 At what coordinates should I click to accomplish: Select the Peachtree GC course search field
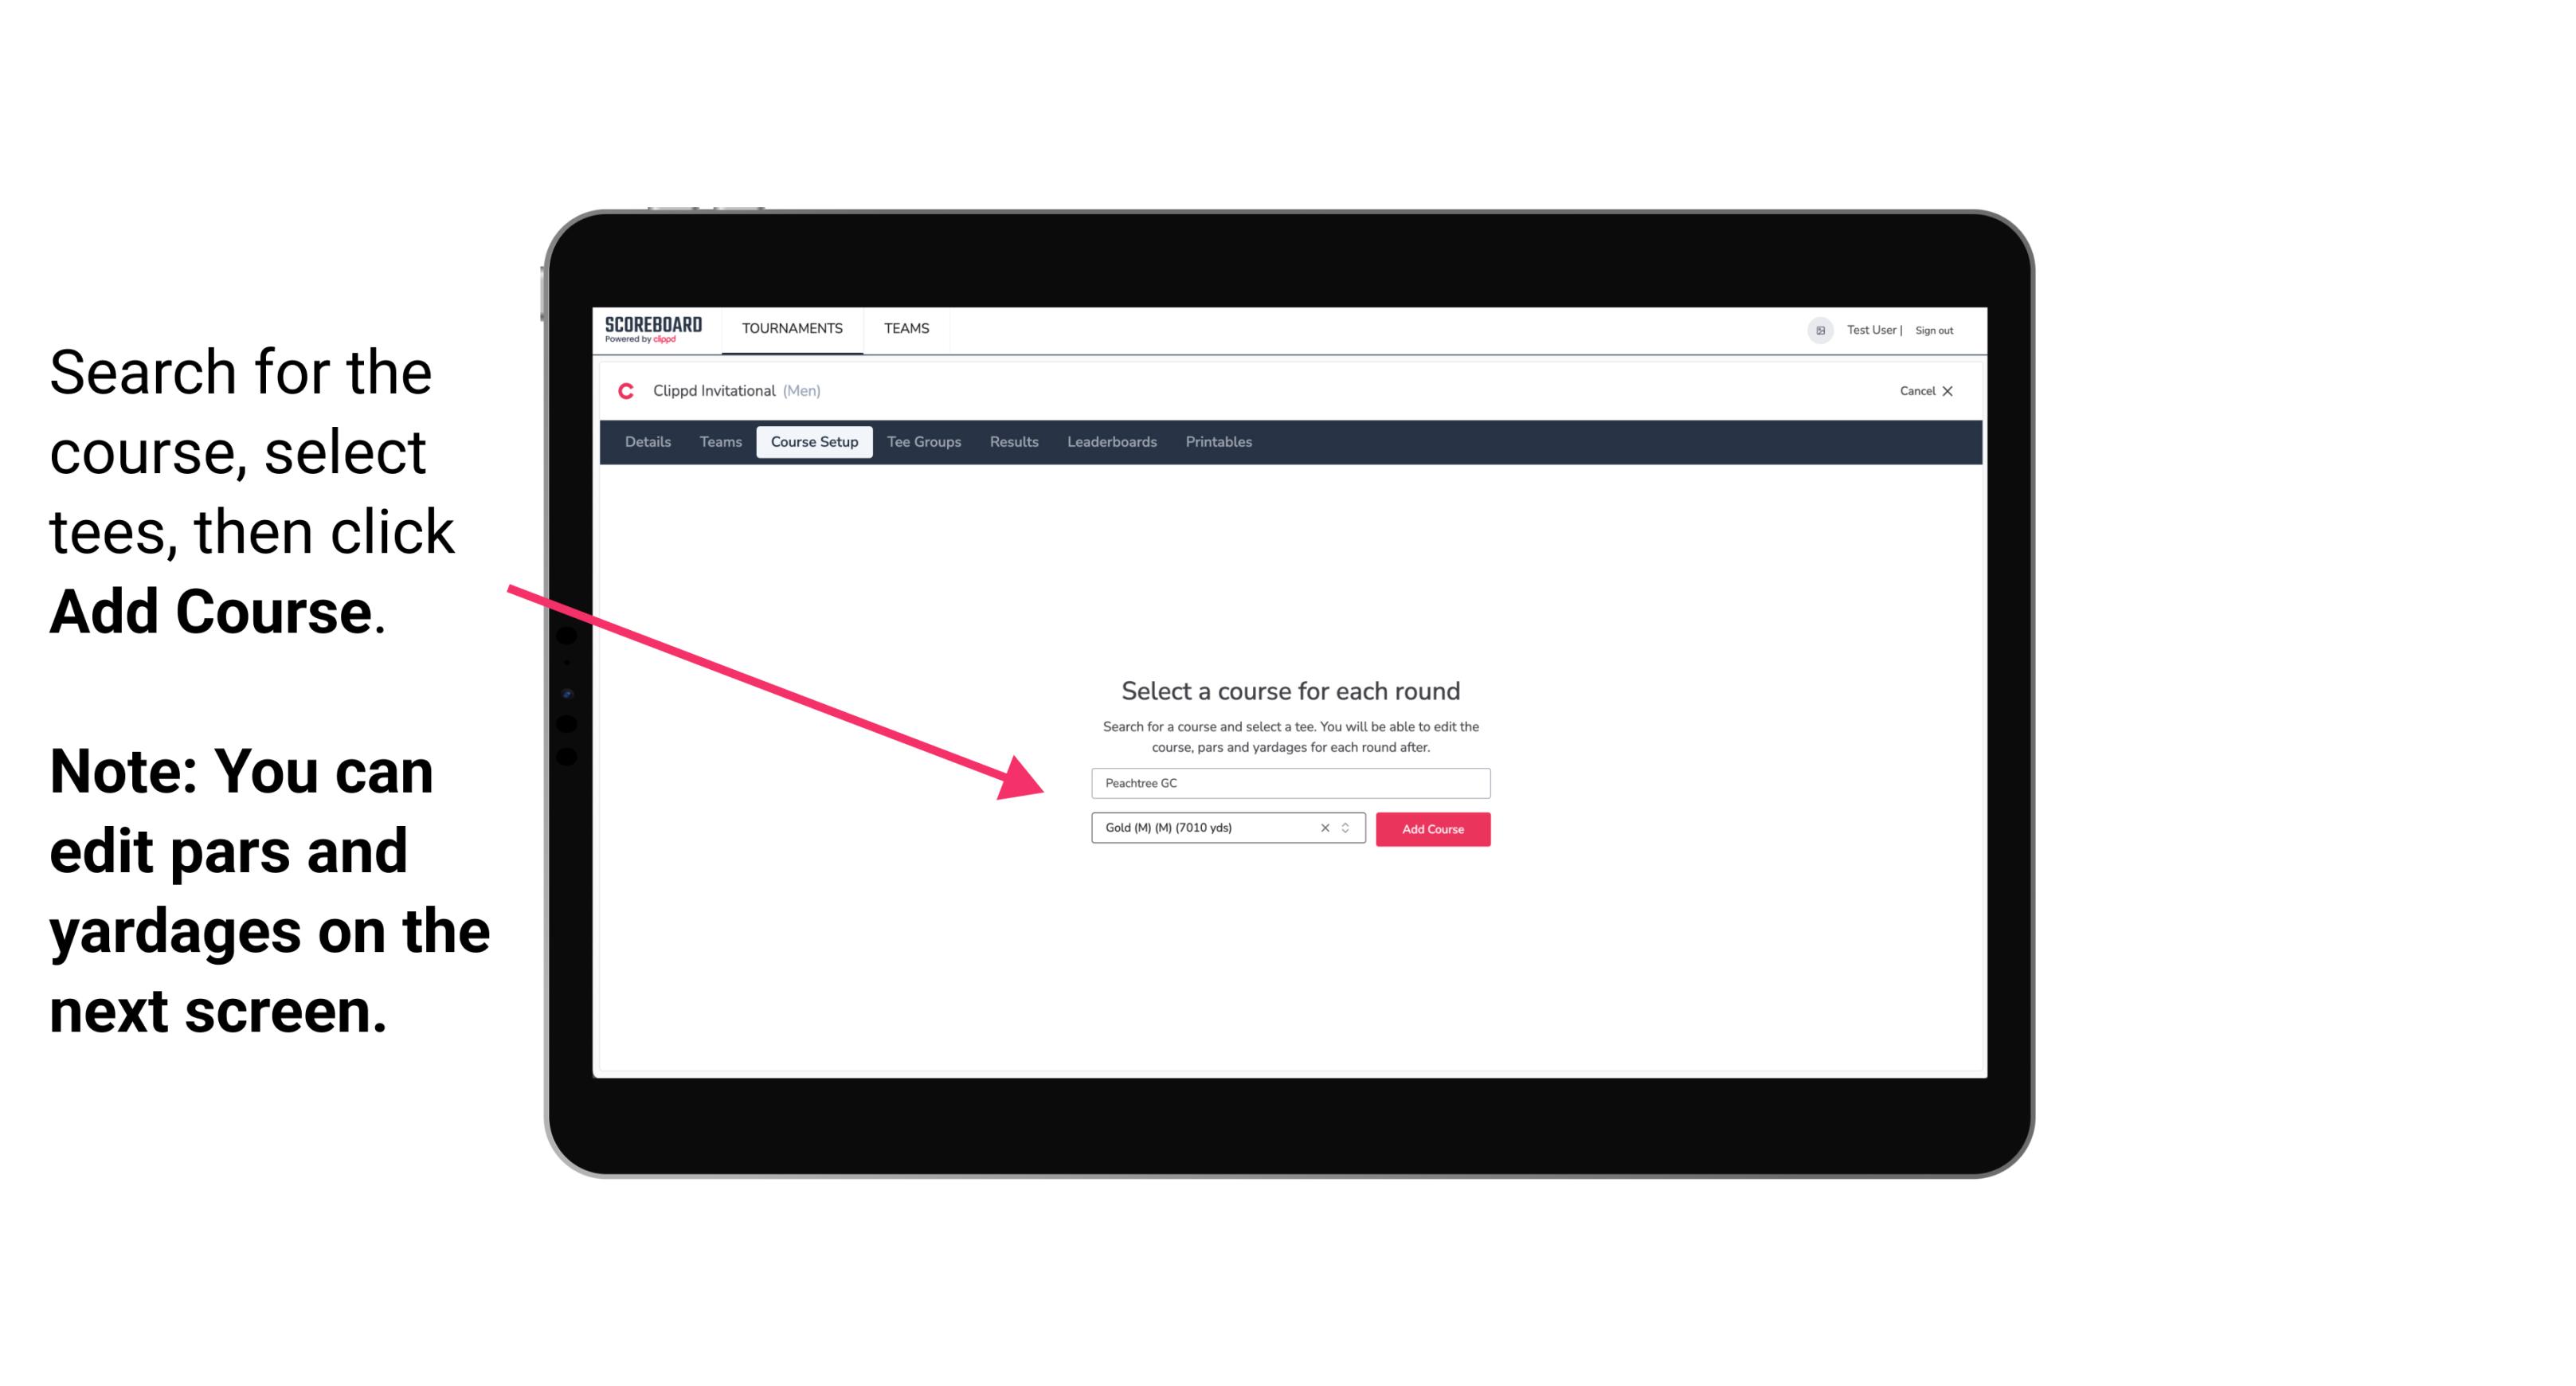point(1290,781)
